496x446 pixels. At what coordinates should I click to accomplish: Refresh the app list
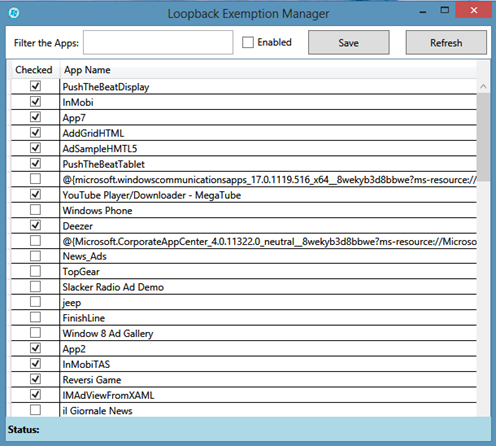[x=446, y=42]
